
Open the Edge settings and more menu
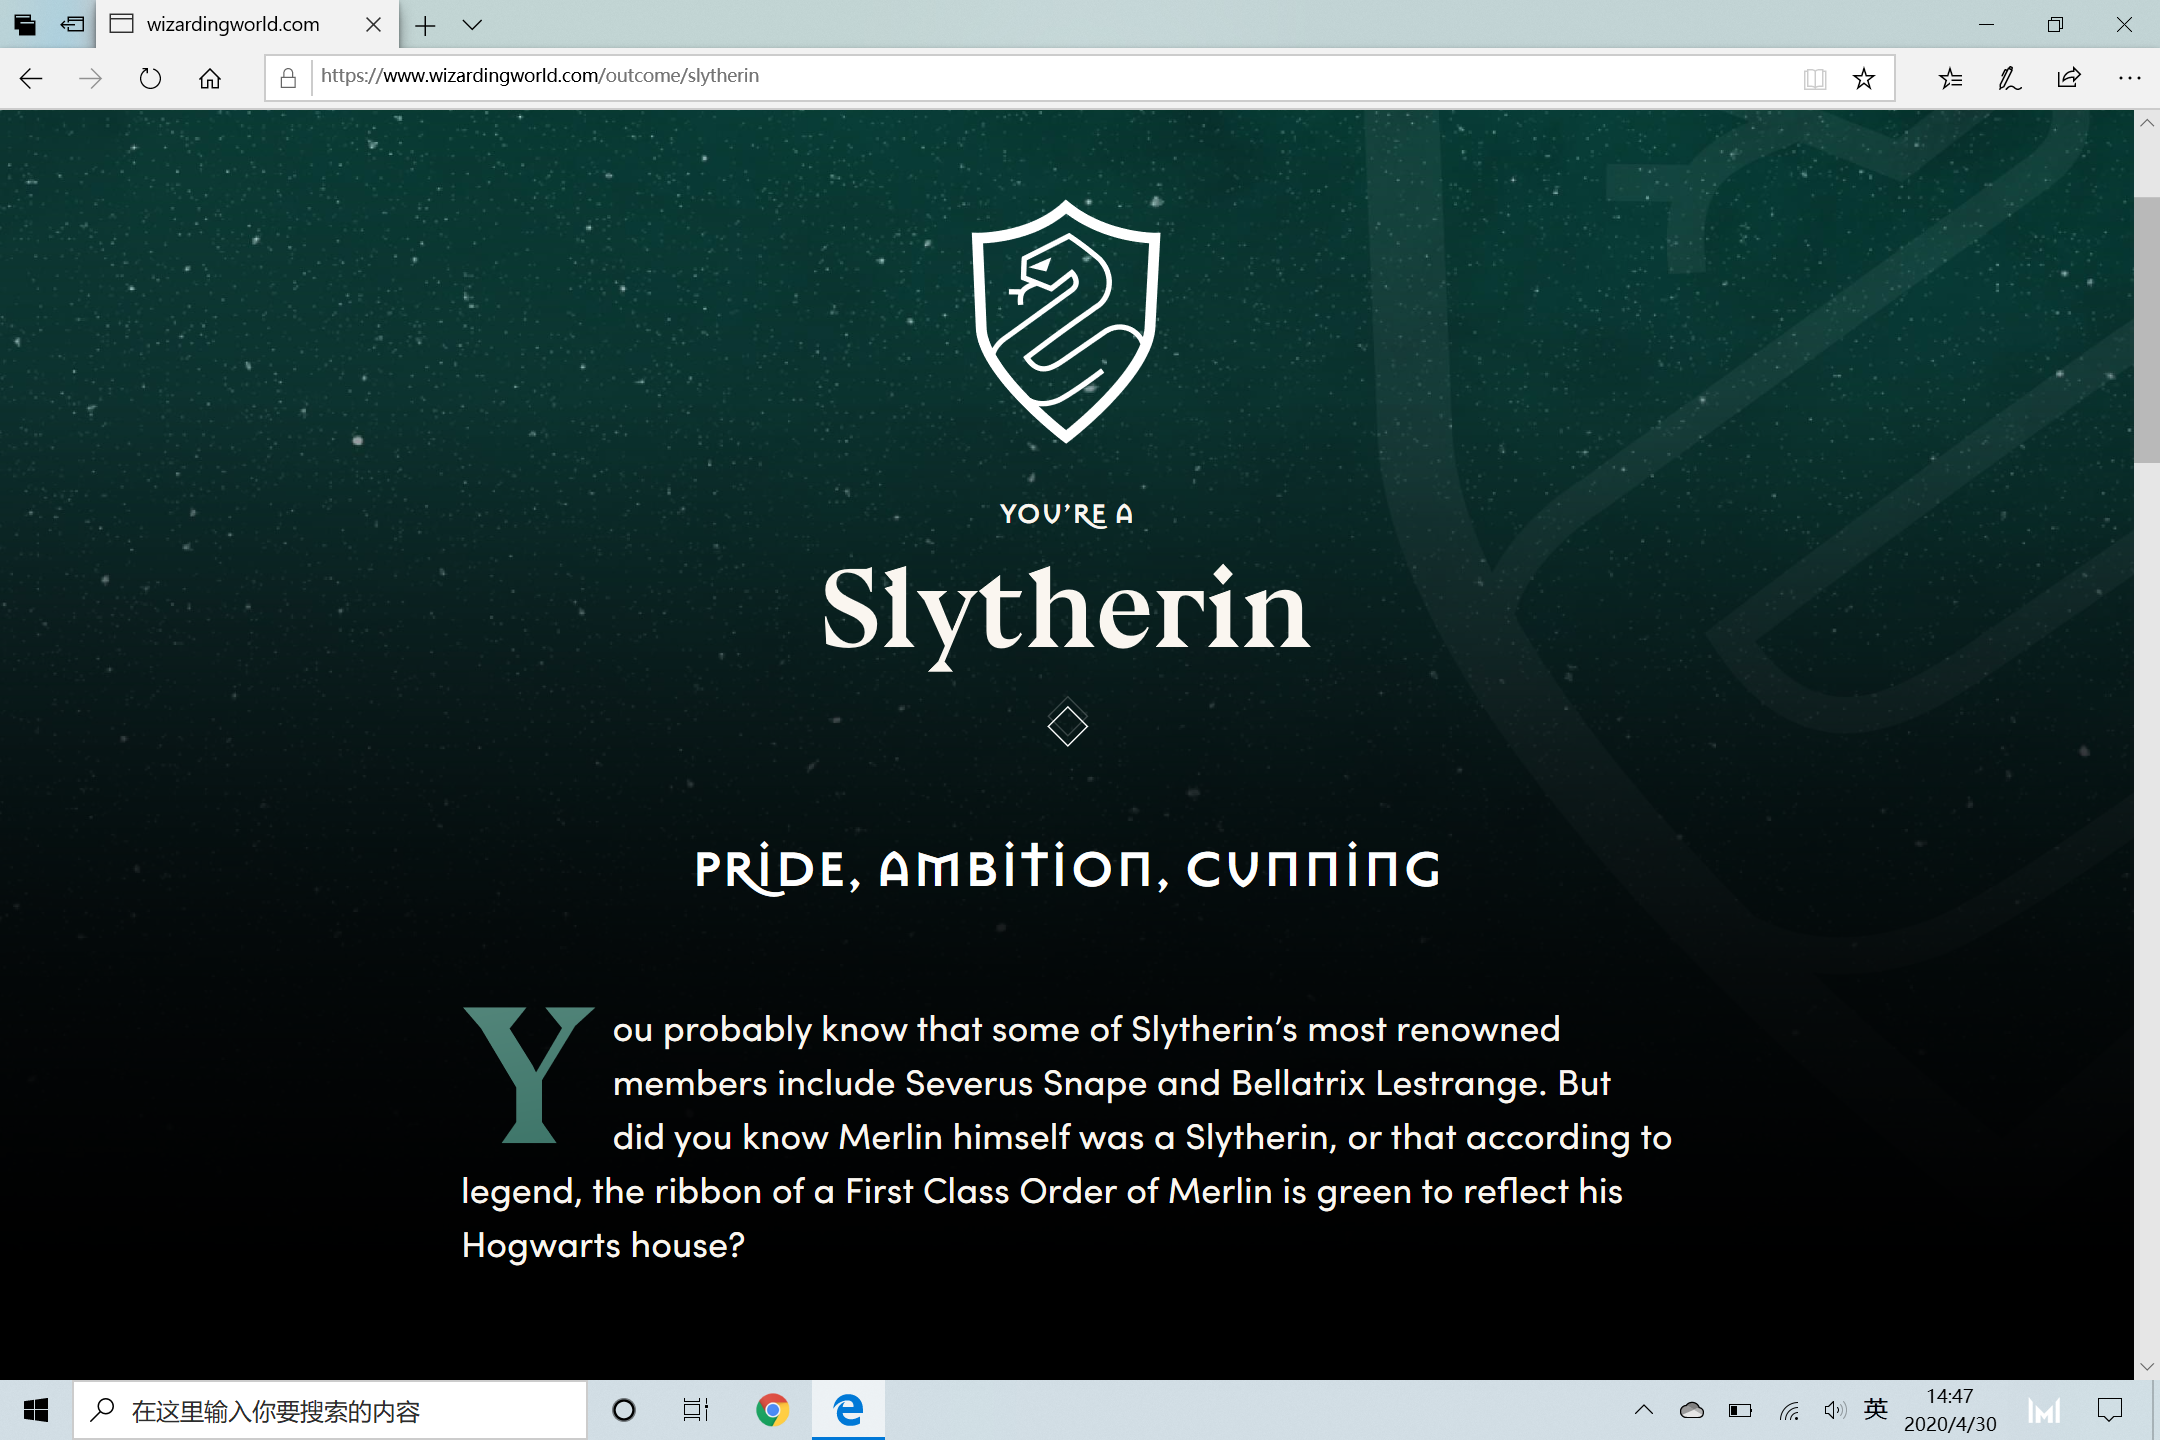click(x=2130, y=78)
